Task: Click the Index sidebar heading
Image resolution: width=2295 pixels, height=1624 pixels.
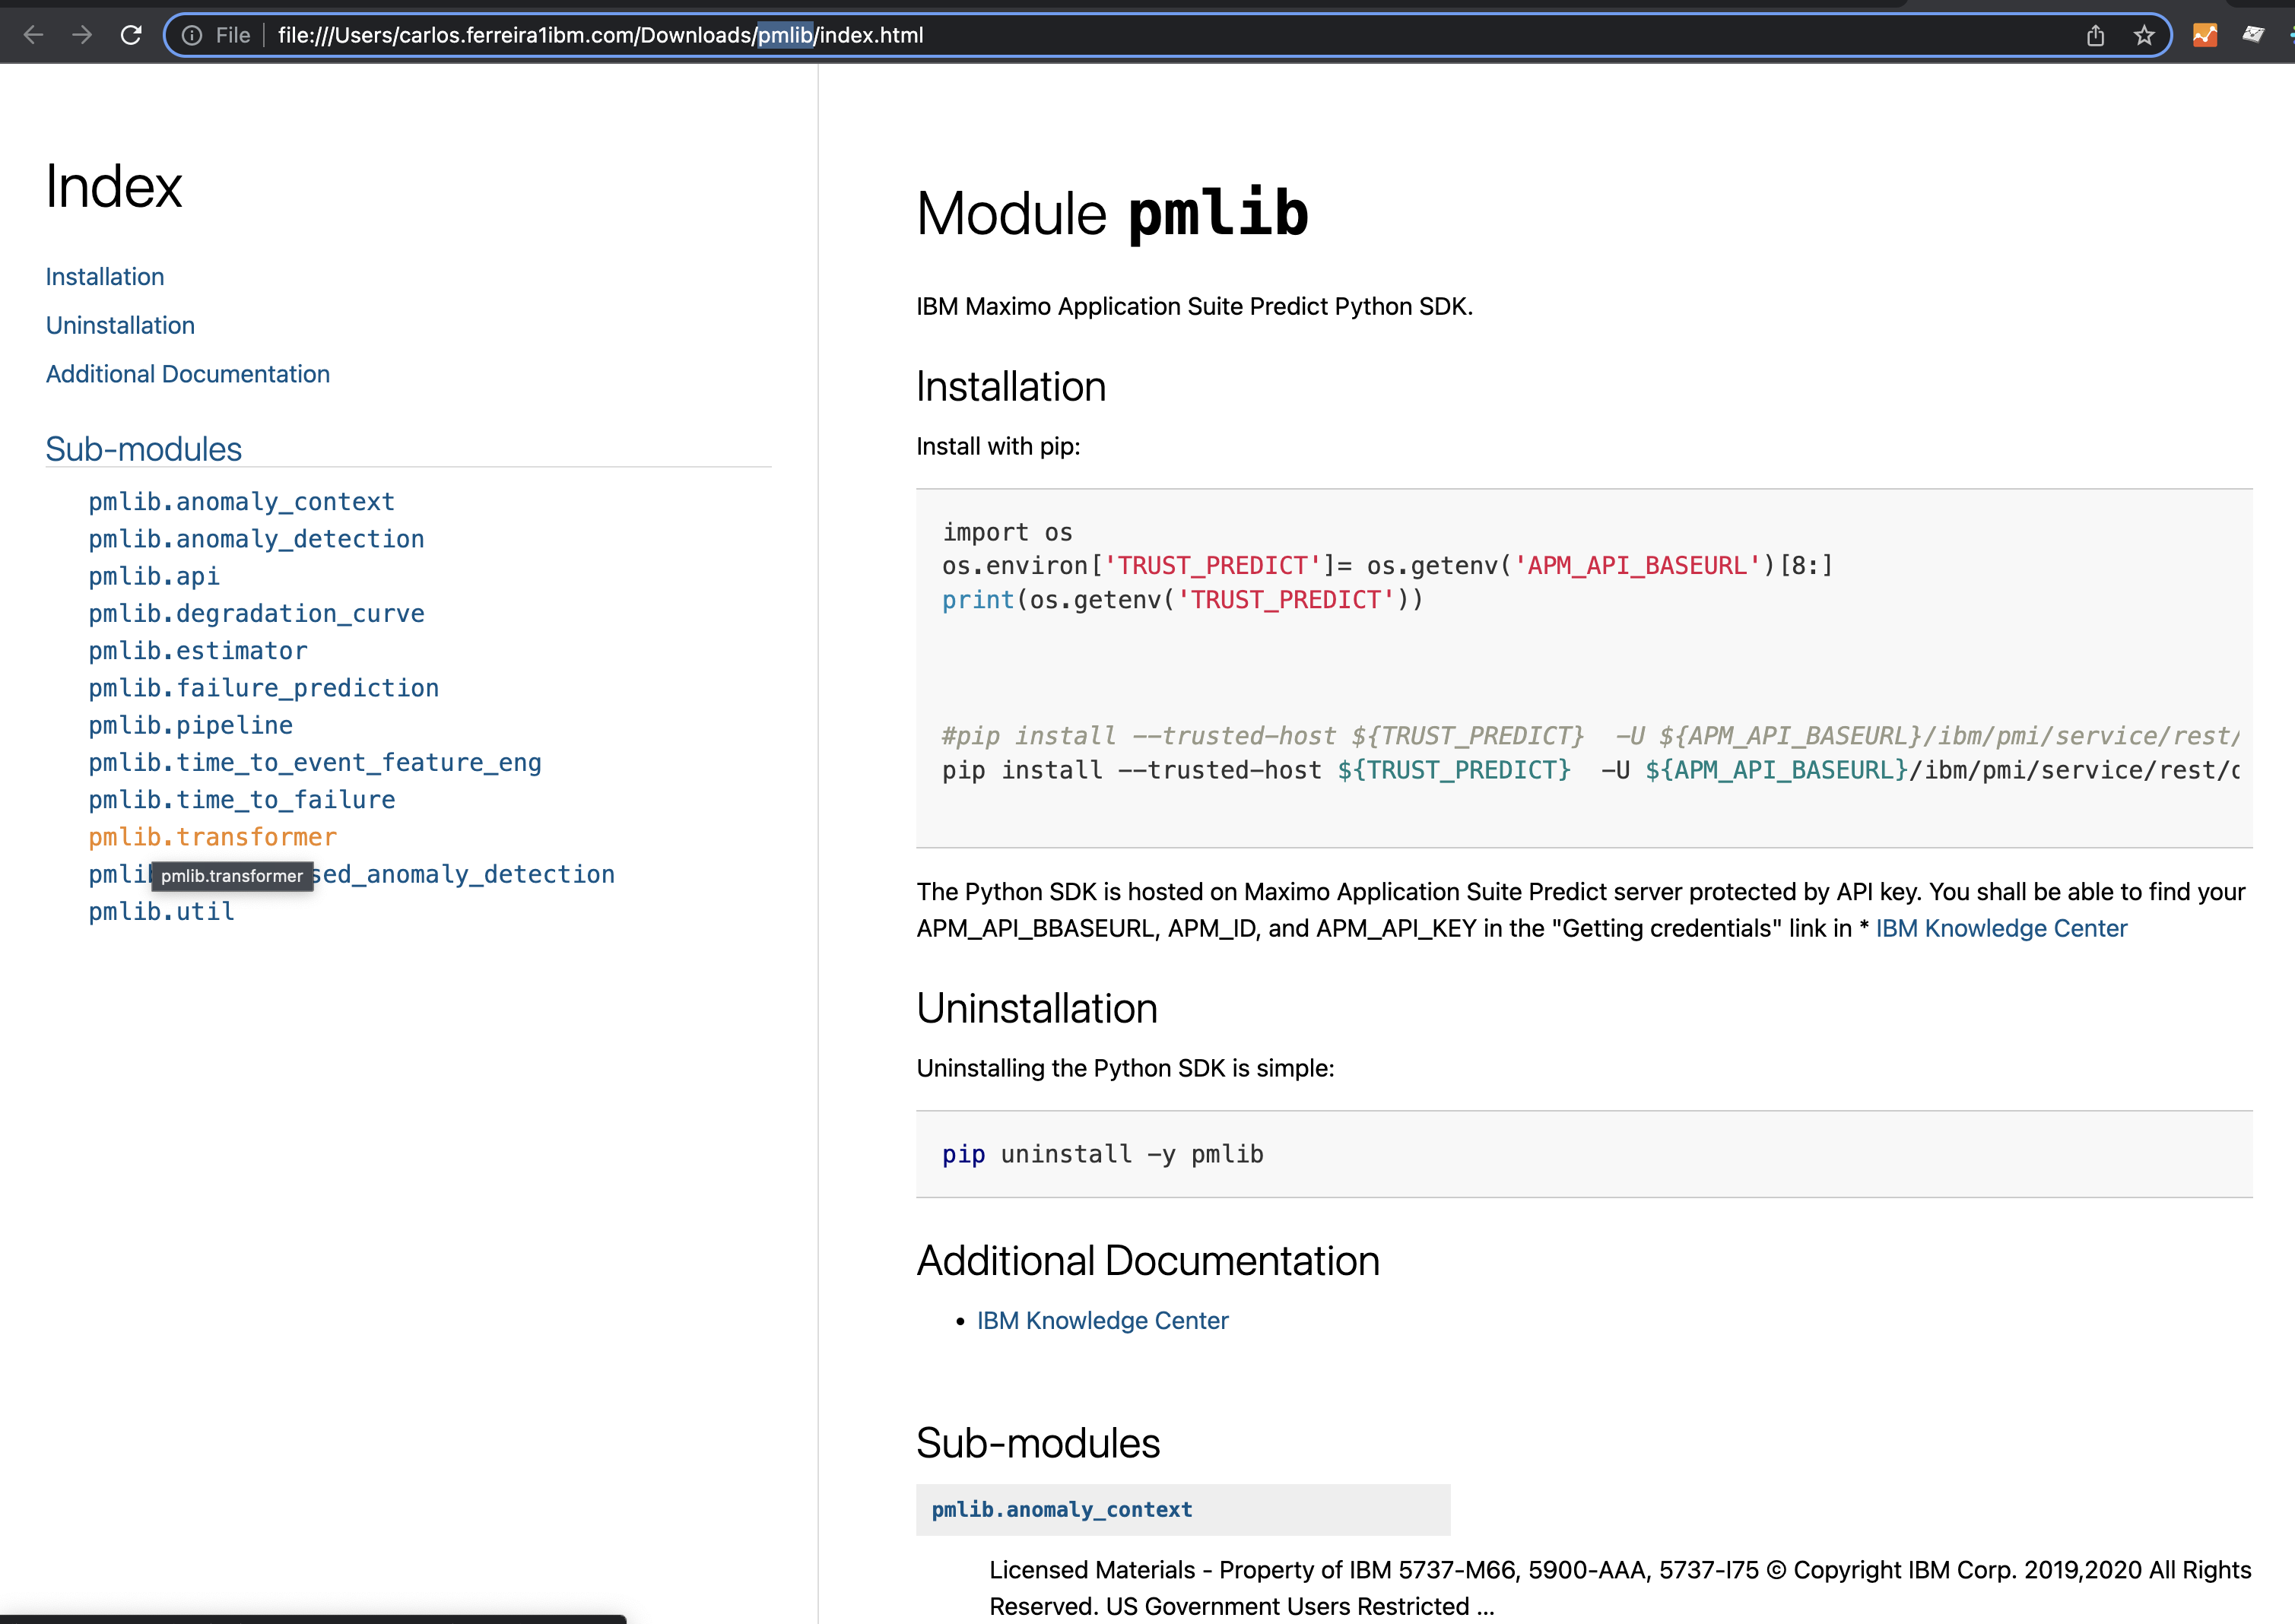Action: pyautogui.click(x=113, y=186)
